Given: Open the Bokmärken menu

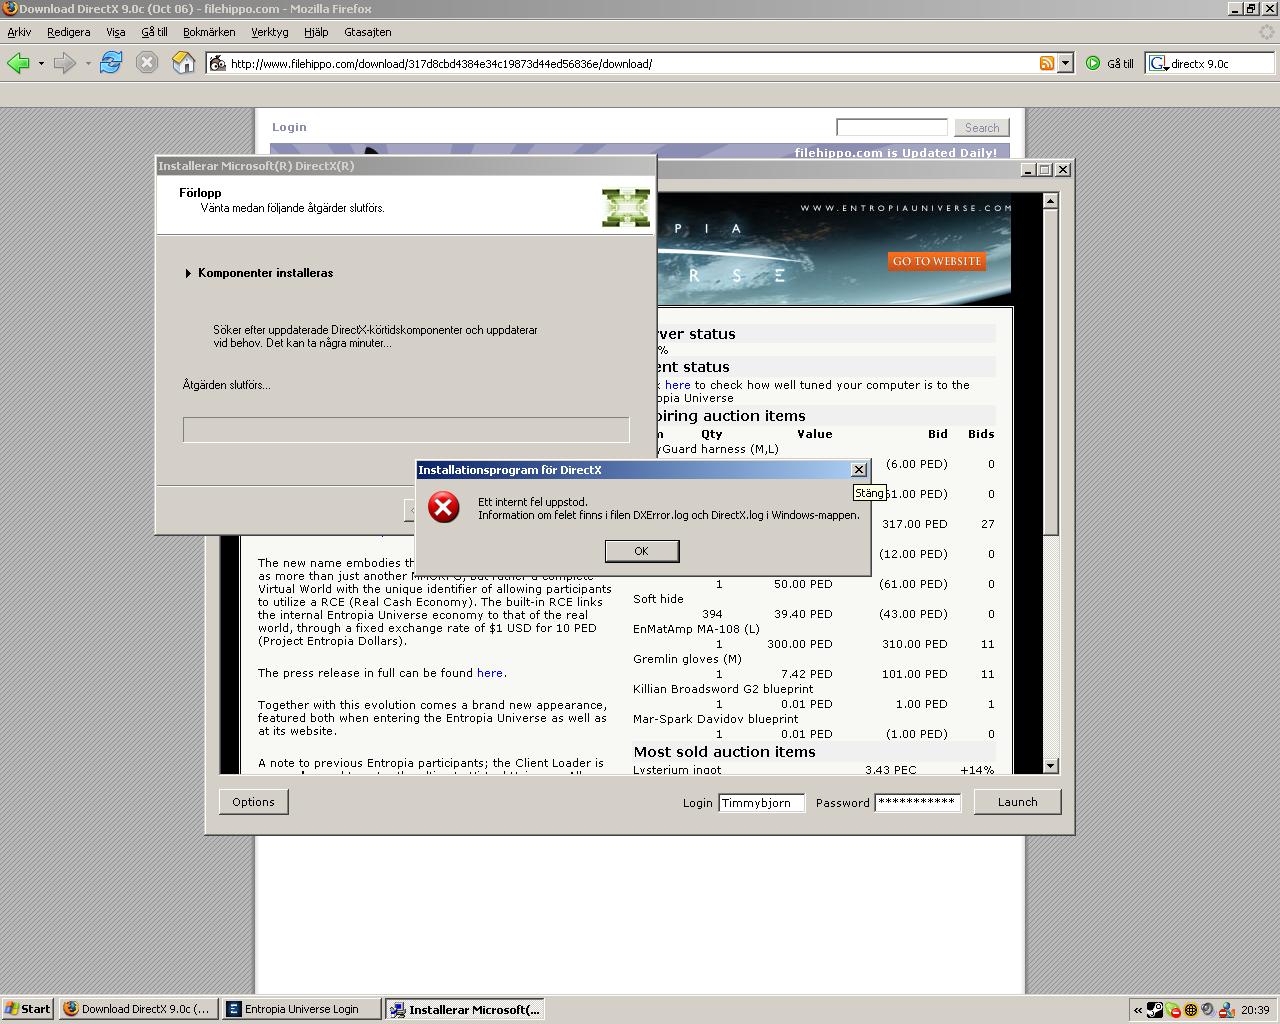Looking at the screenshot, I should [209, 32].
